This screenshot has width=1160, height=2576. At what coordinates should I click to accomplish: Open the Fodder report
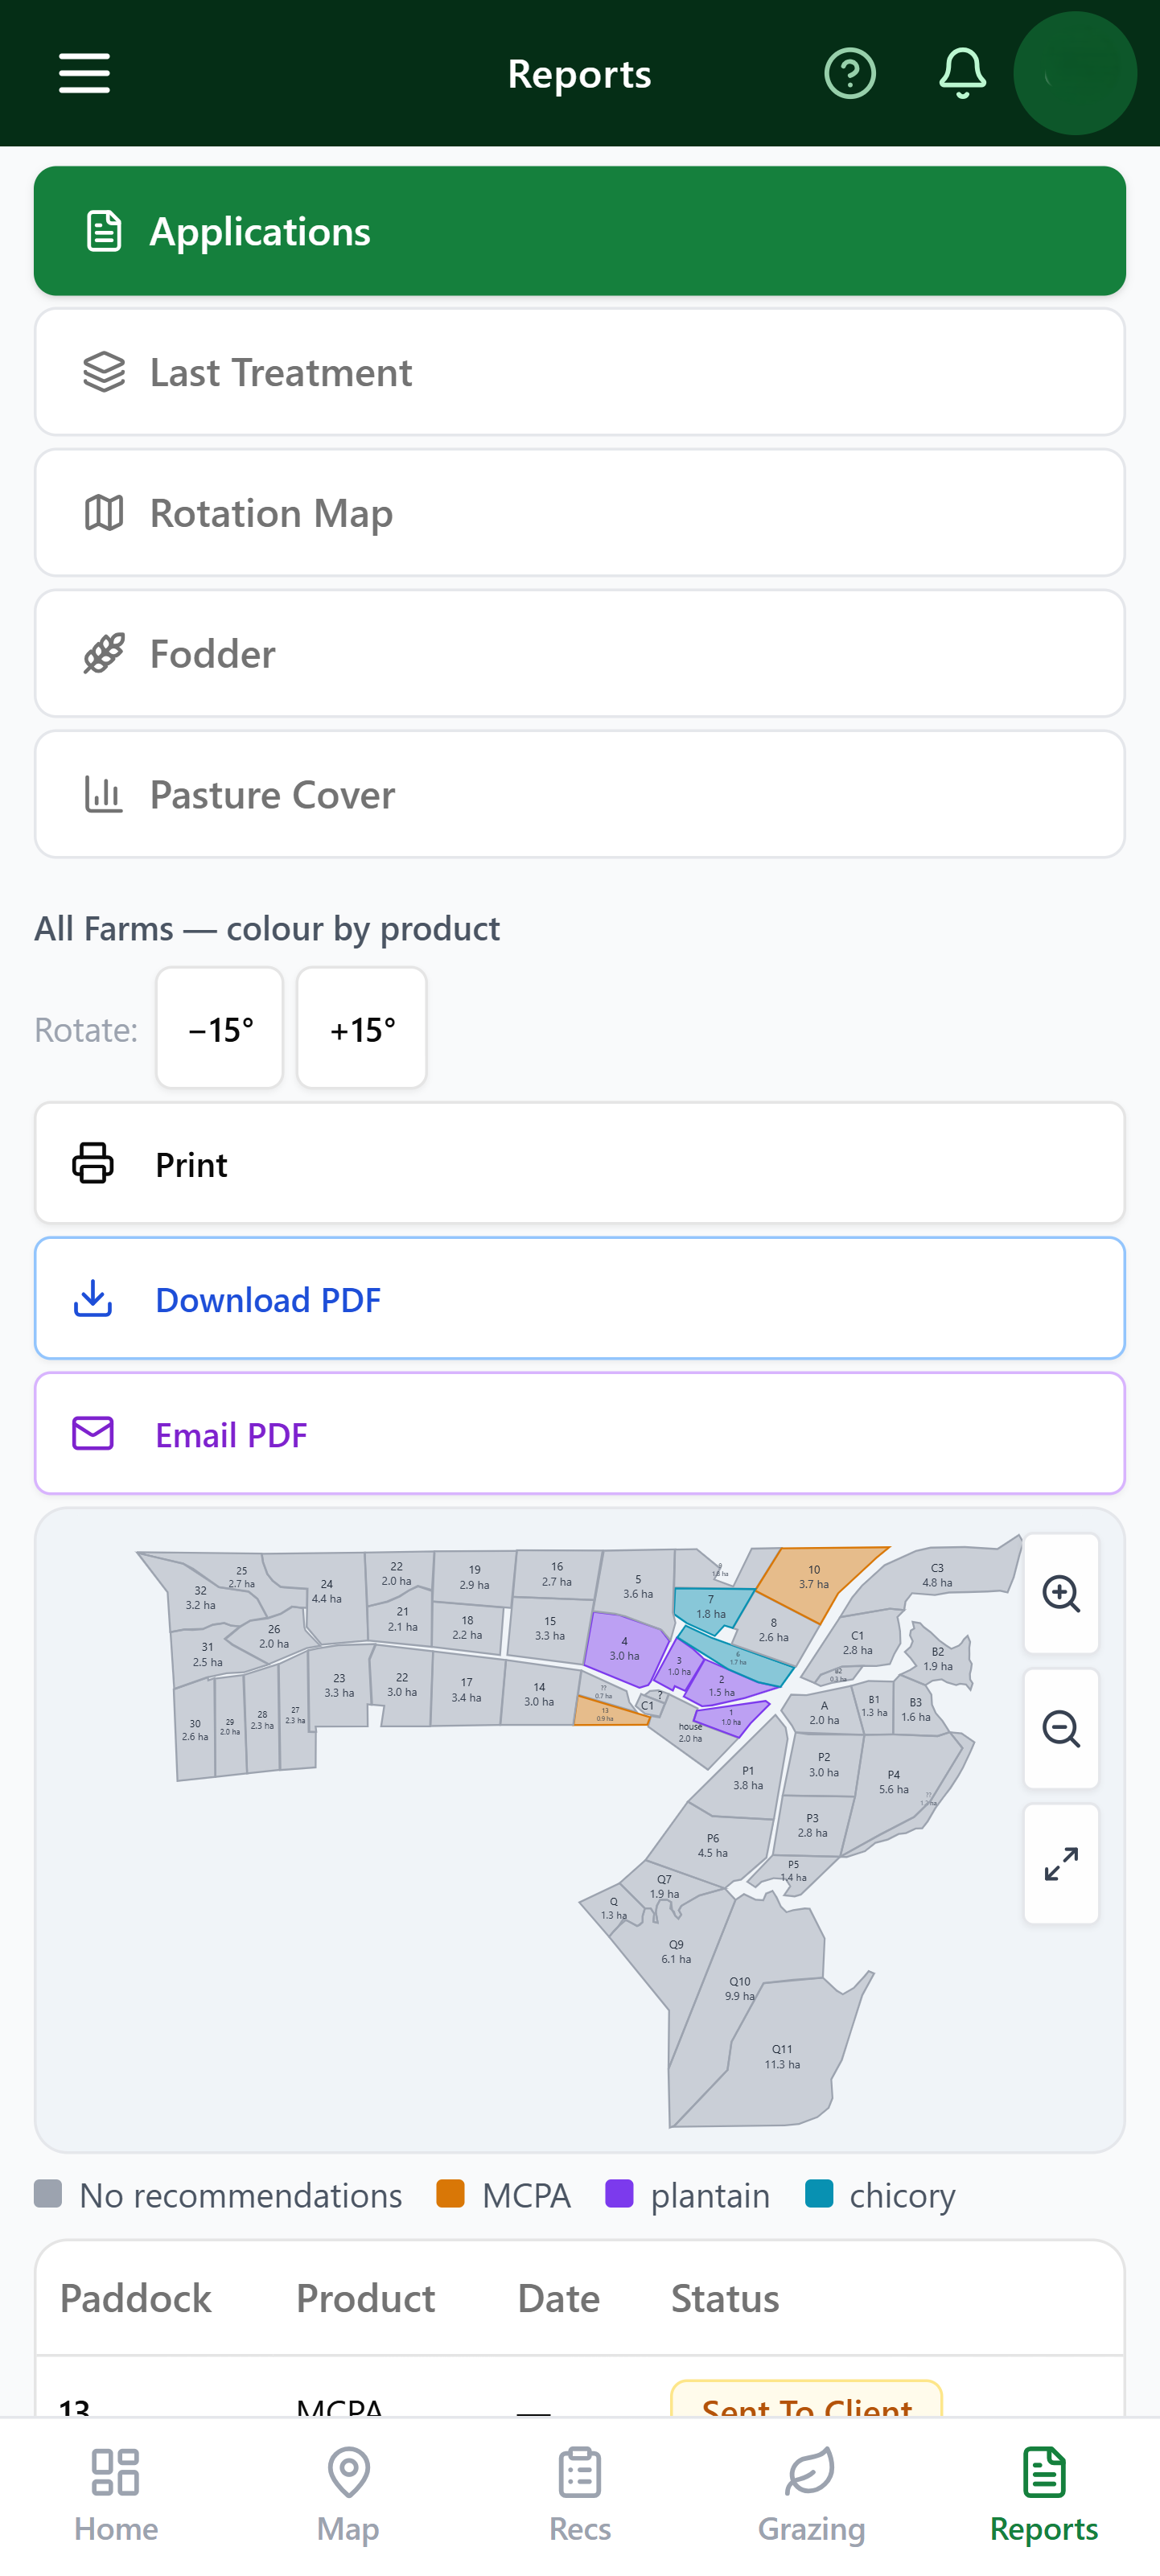[x=580, y=654]
